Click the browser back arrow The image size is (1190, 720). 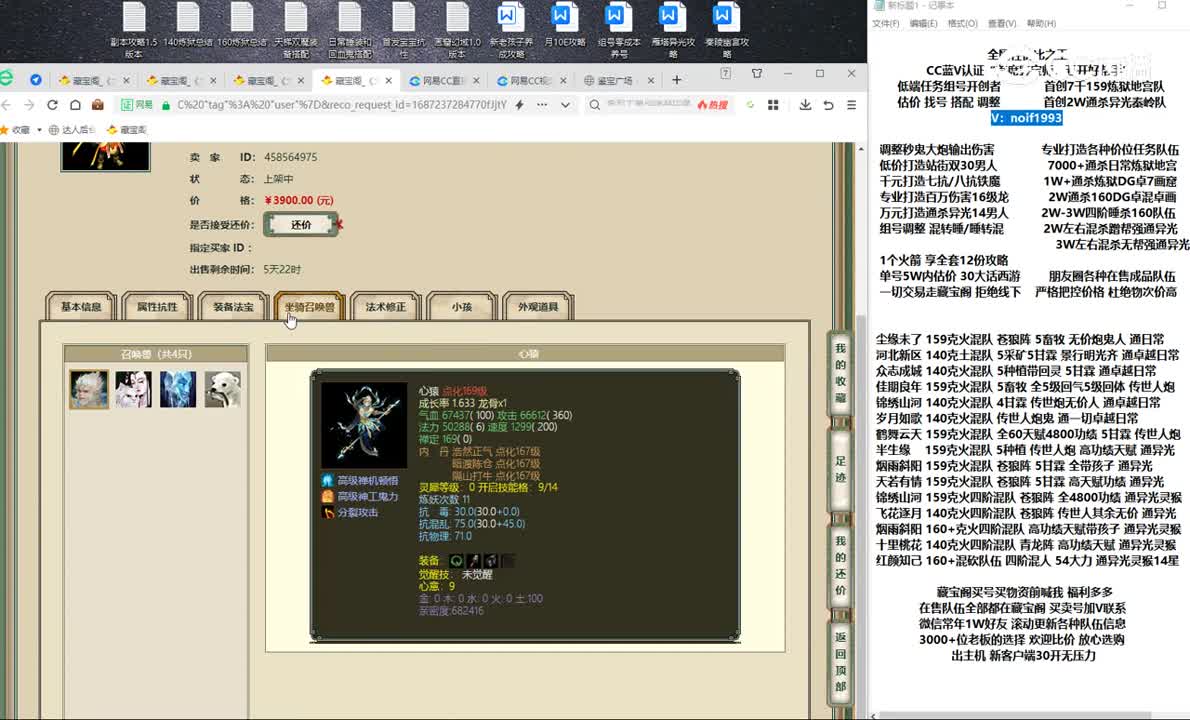[7, 105]
